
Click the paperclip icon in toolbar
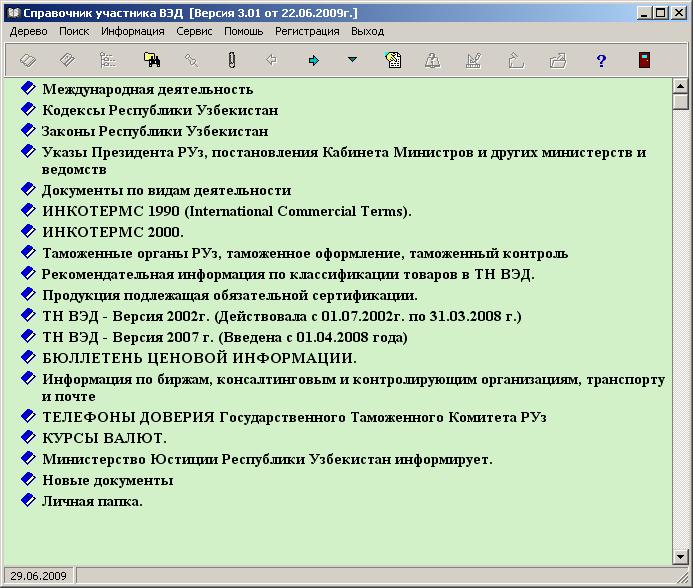click(231, 61)
